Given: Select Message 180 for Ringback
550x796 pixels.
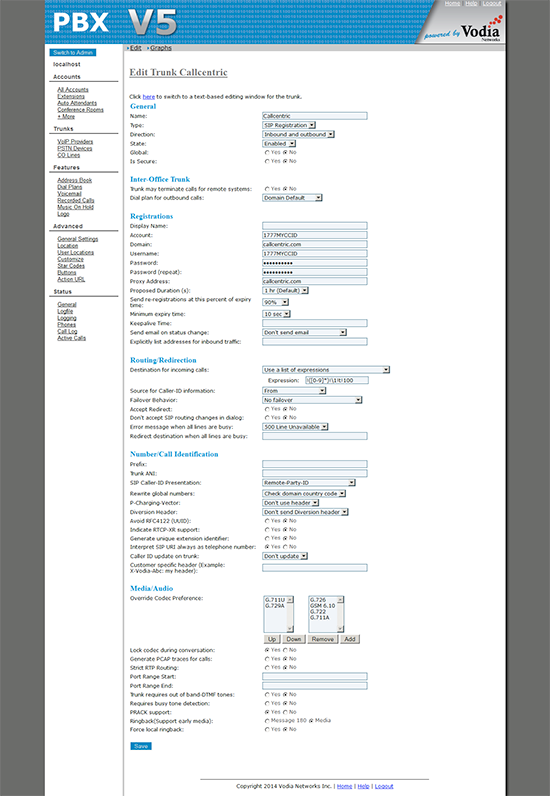Looking at the screenshot, I should coord(267,721).
